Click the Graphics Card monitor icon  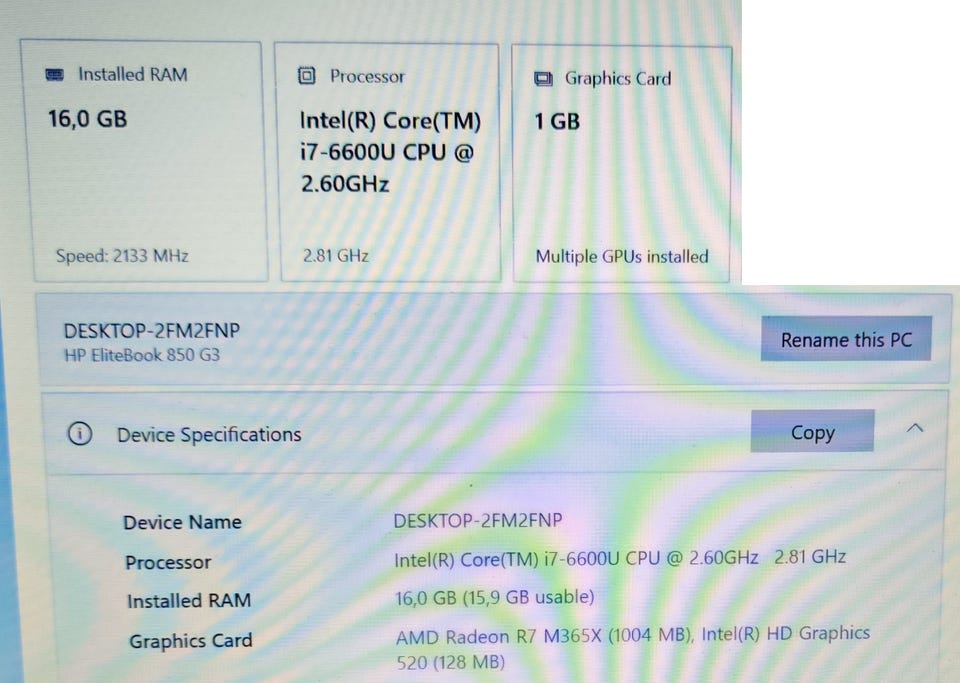pyautogui.click(x=544, y=79)
